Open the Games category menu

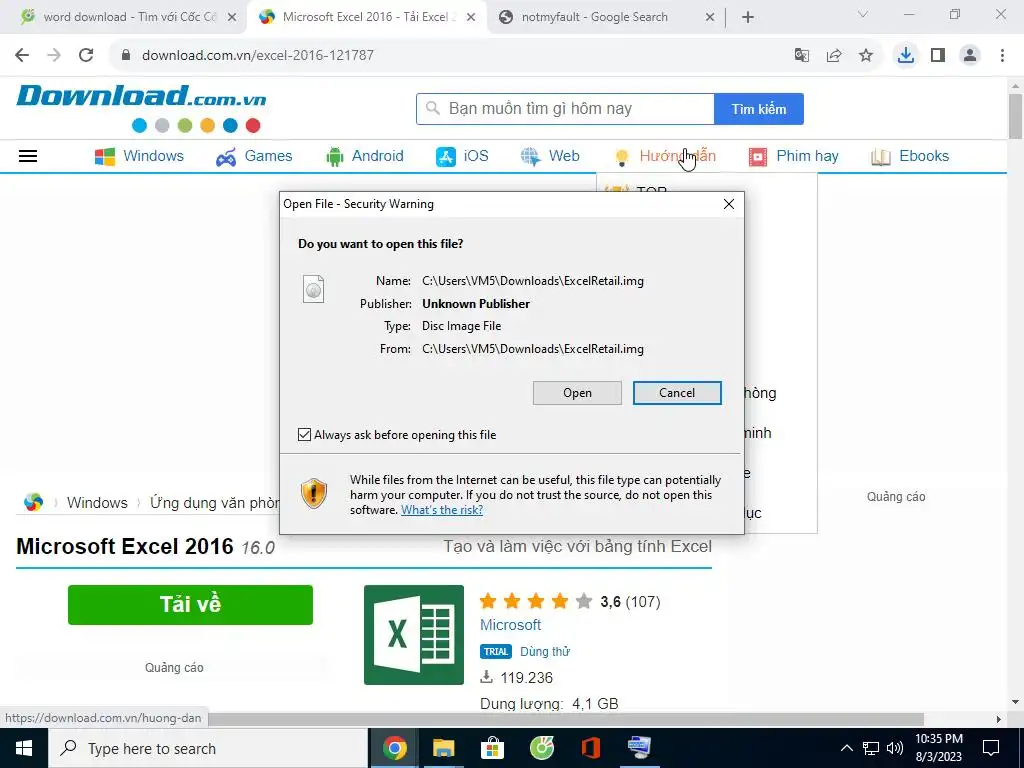pos(254,156)
